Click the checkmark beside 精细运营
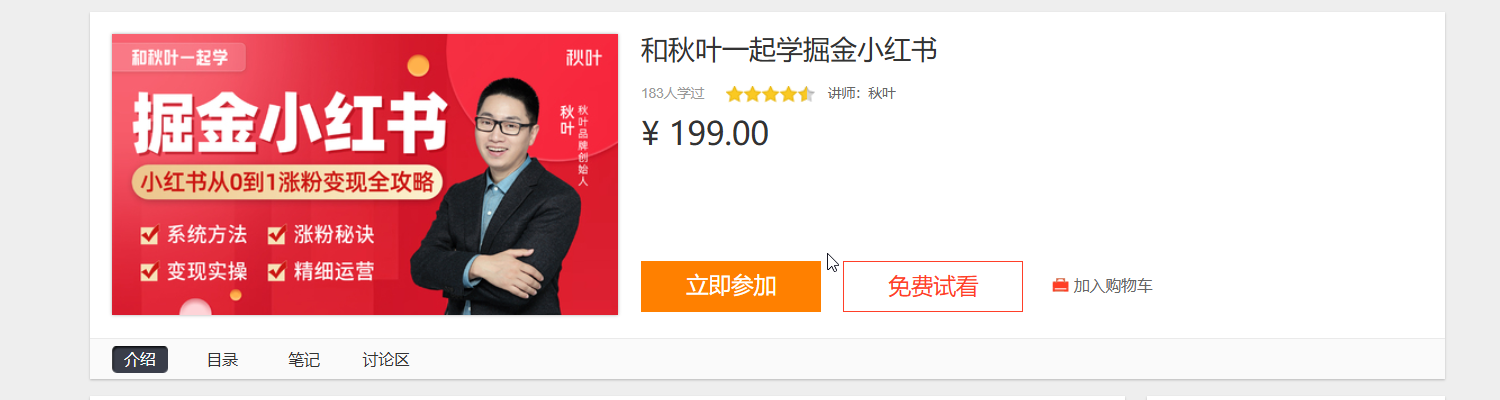The height and width of the screenshot is (400, 1500). click(277, 270)
